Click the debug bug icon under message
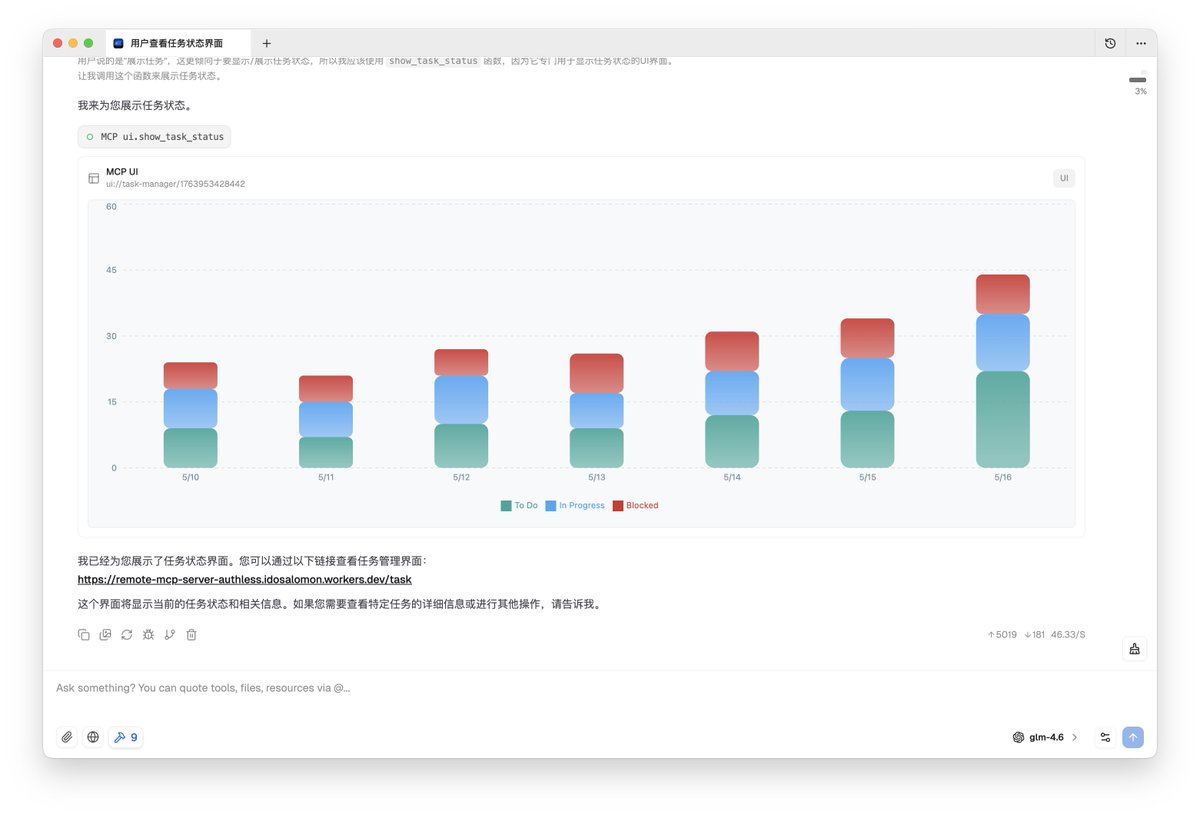 point(148,634)
